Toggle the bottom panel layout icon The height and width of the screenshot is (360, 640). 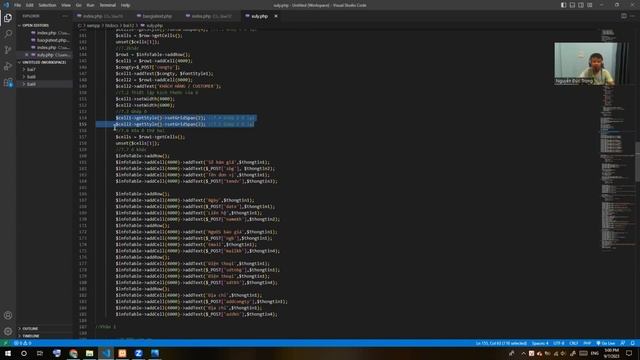(x=572, y=5)
